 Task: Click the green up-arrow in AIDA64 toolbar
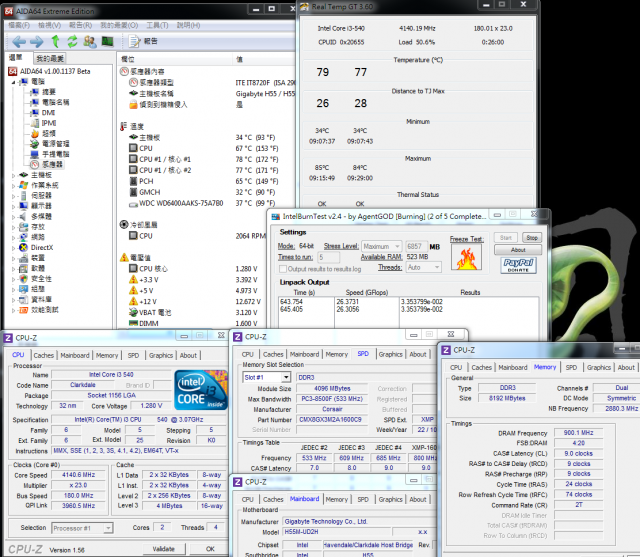(x=55, y=41)
